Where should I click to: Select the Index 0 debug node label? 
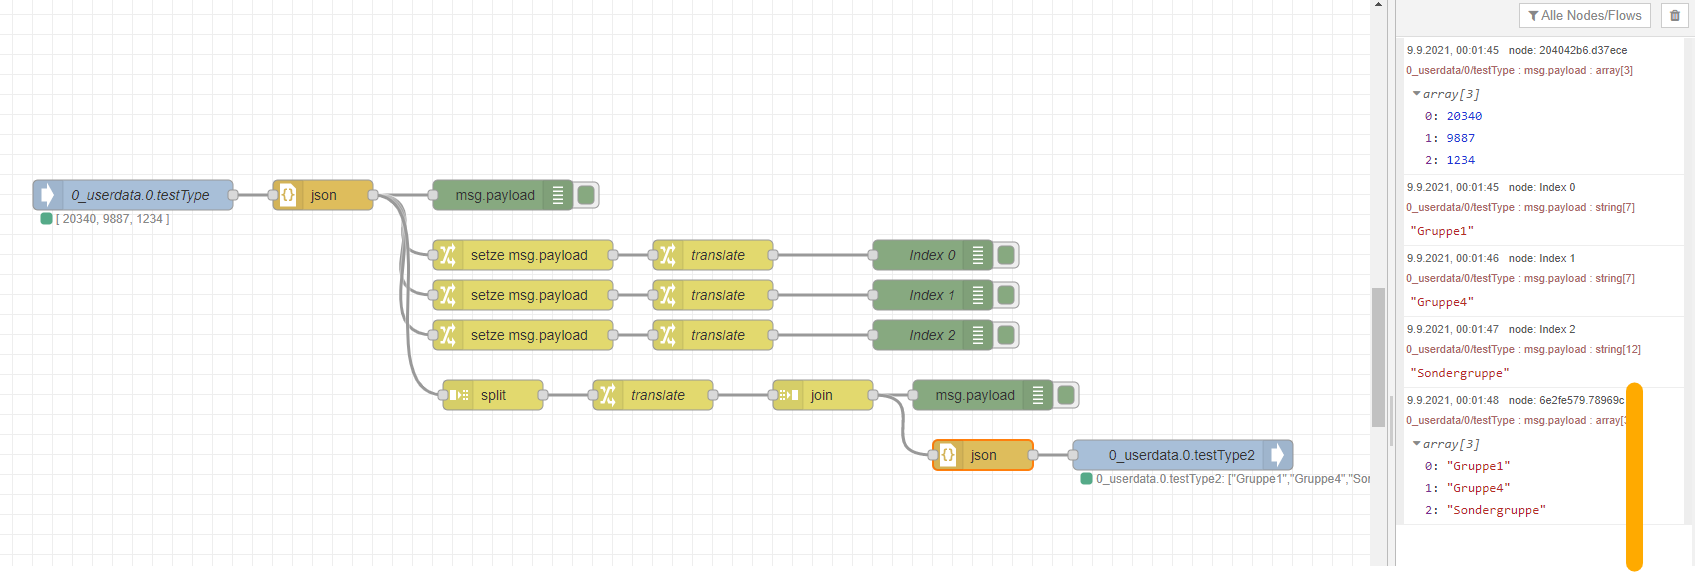(x=932, y=255)
